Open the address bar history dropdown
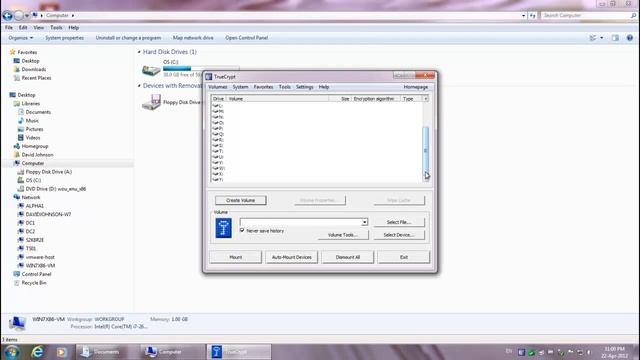 [524, 16]
